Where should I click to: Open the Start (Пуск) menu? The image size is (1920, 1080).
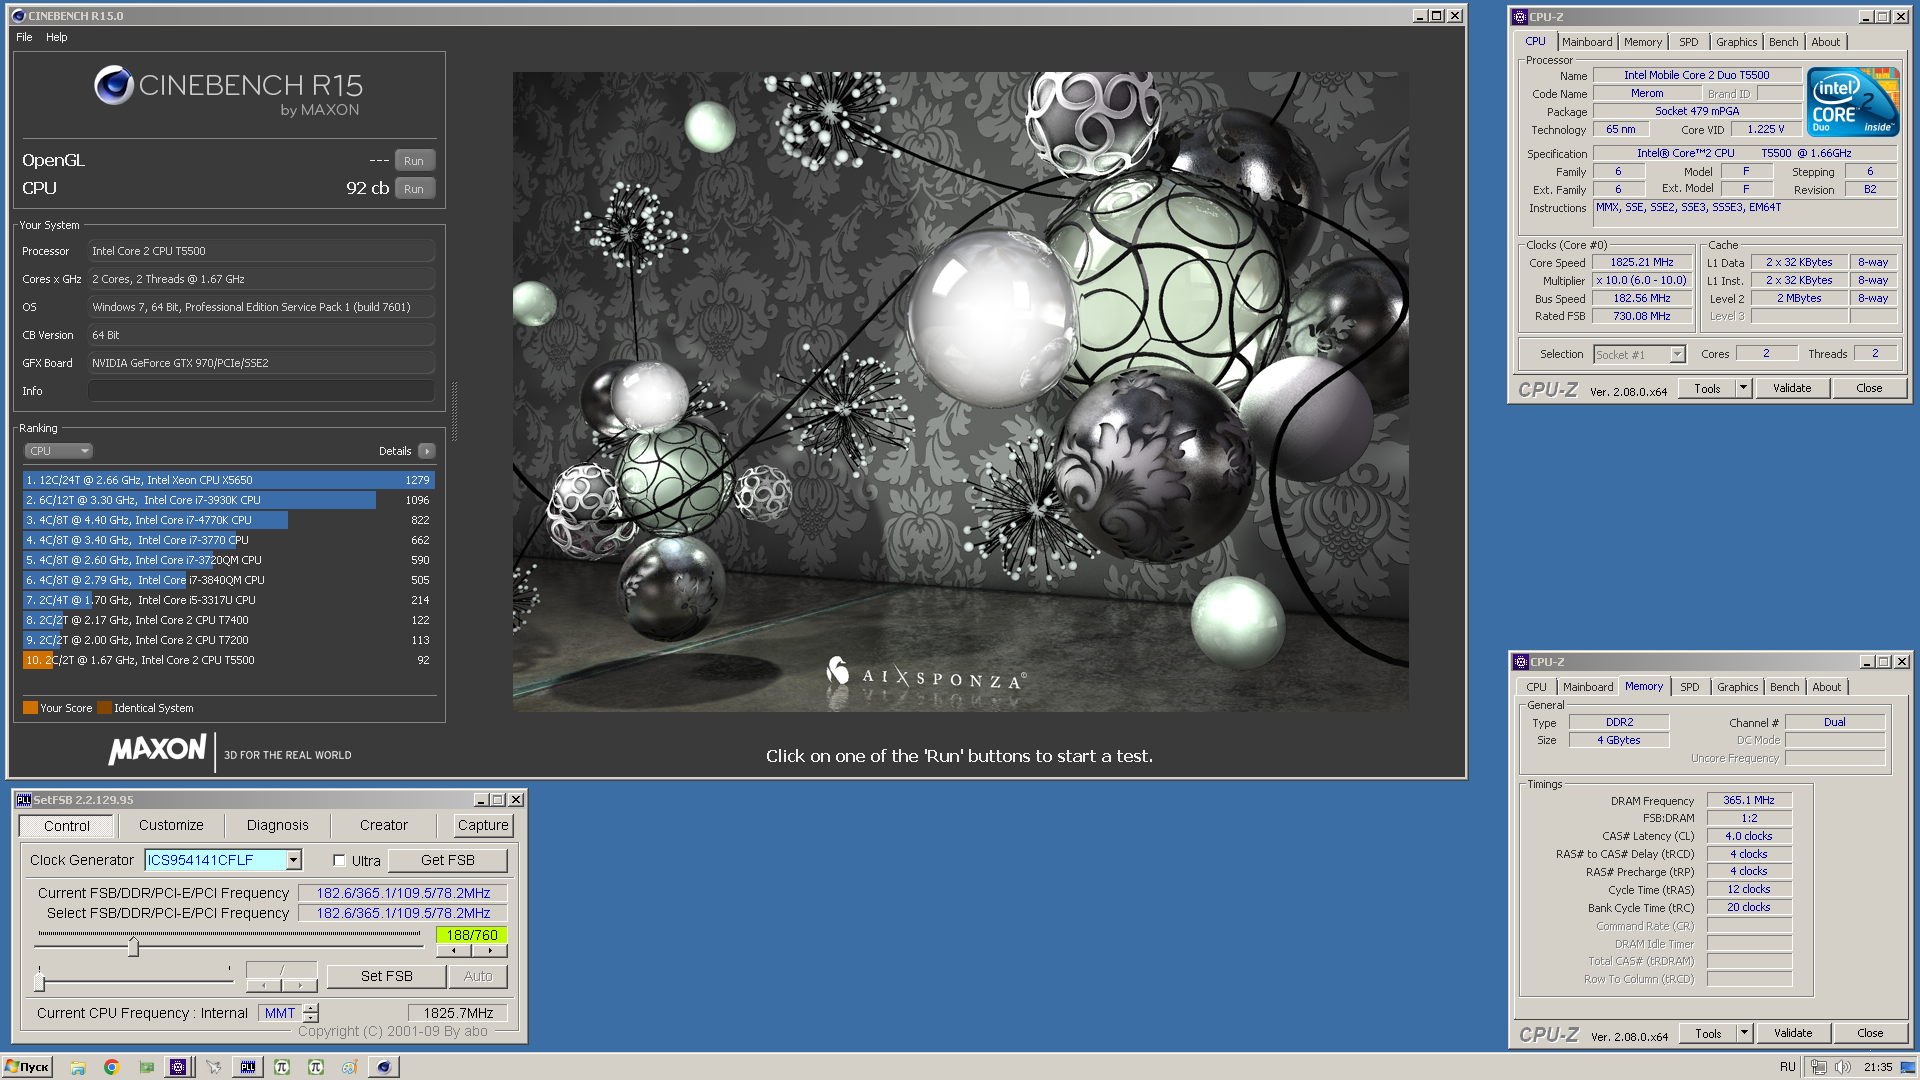click(27, 1067)
